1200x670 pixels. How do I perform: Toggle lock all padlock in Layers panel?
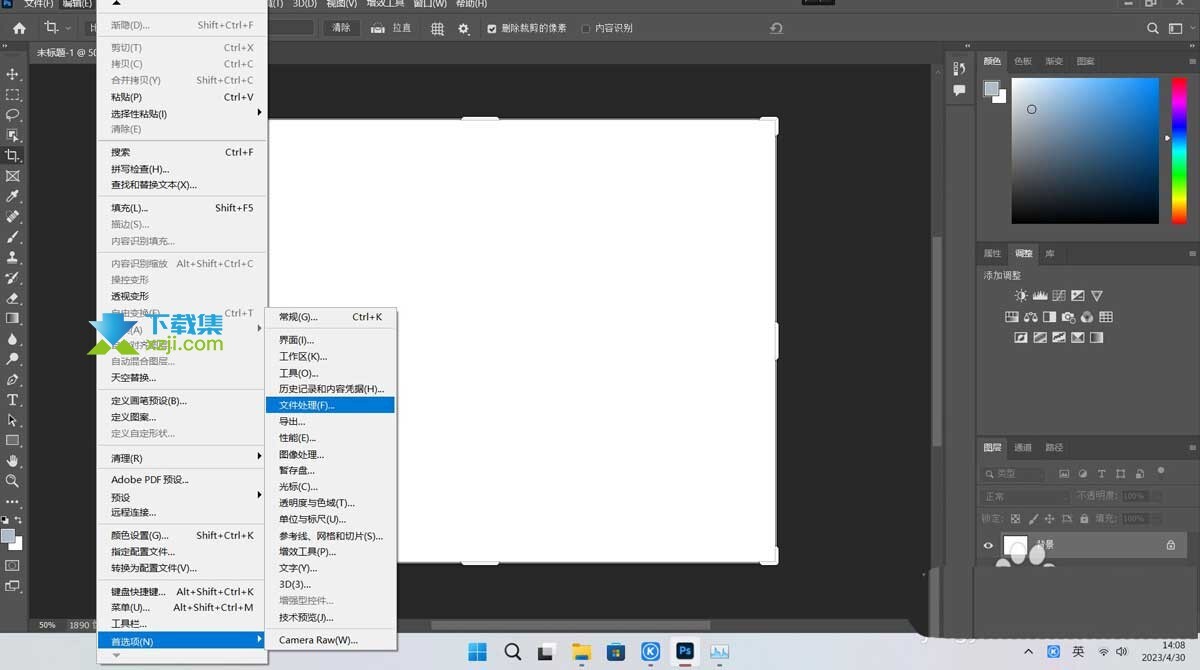tap(1083, 519)
